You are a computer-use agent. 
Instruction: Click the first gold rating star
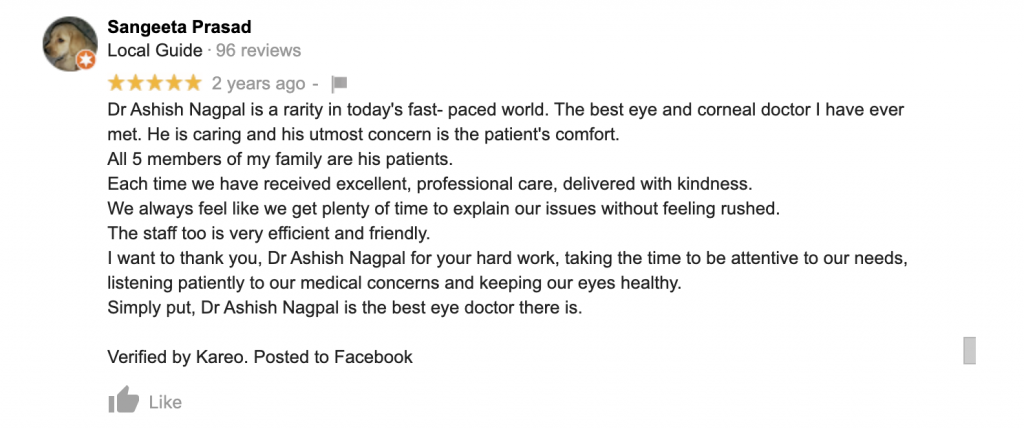(x=116, y=83)
